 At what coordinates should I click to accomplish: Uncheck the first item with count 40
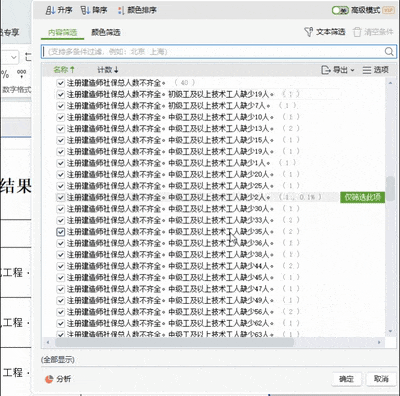[61, 83]
